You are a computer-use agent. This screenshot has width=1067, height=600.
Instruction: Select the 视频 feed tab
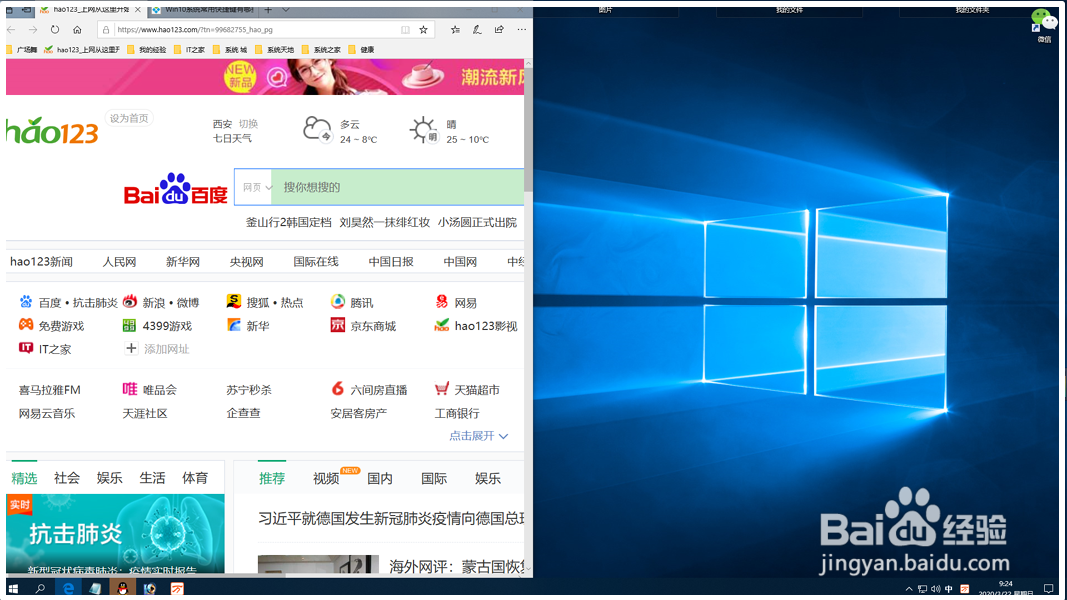coord(326,479)
